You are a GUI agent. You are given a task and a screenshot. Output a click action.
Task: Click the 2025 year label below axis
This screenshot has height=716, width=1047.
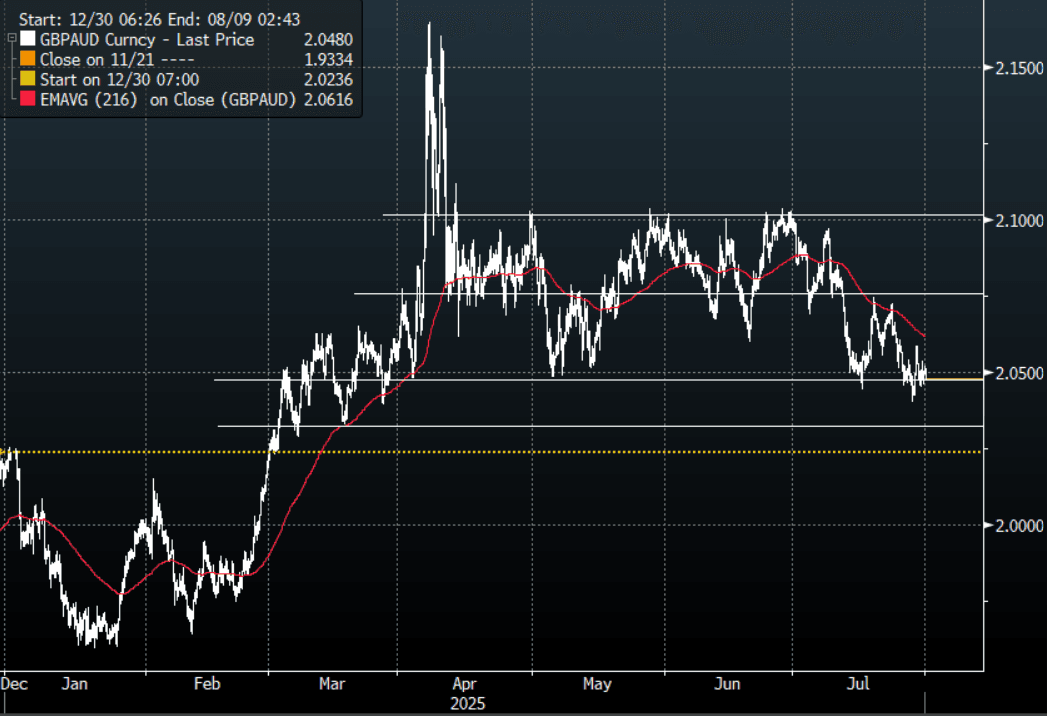(x=467, y=704)
